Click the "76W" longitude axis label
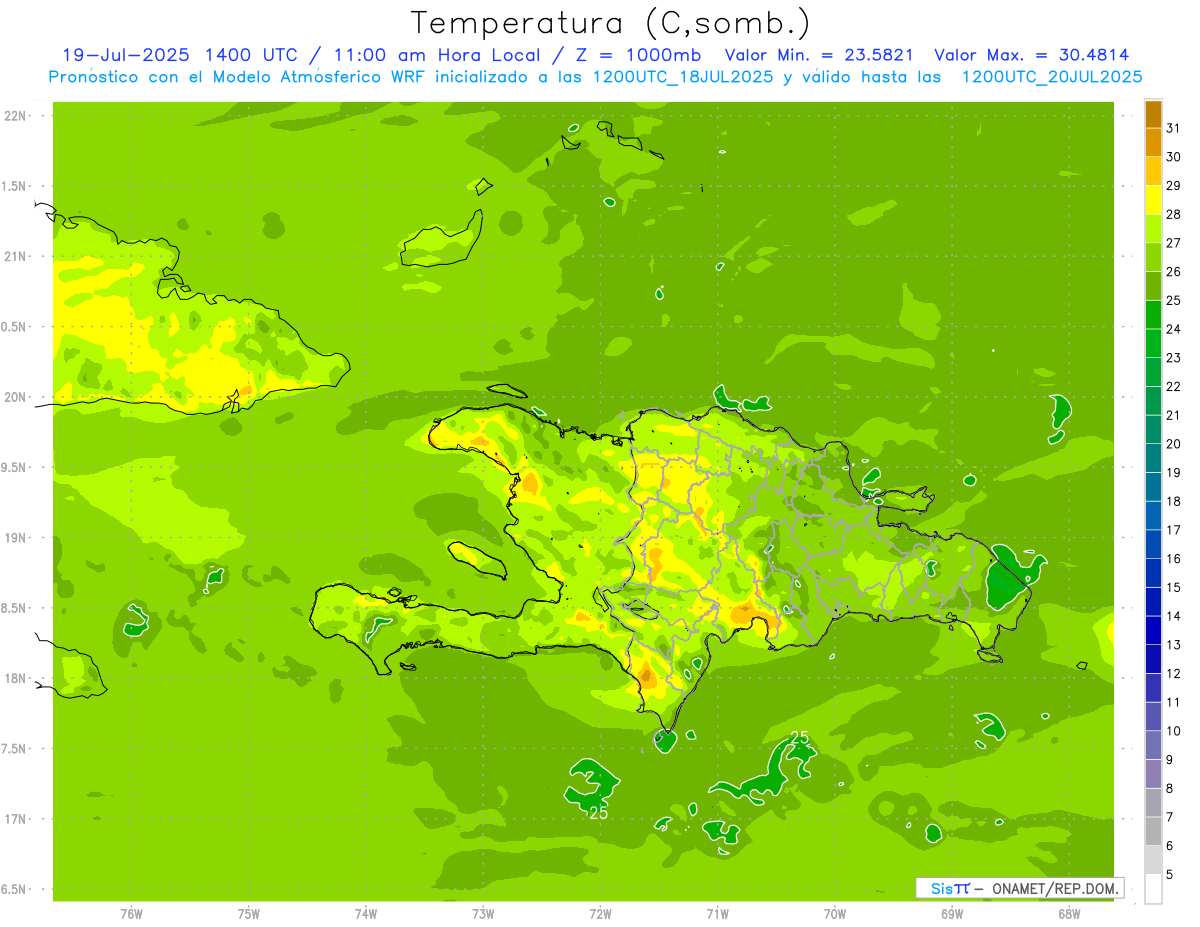1200x927 pixels. (x=131, y=914)
